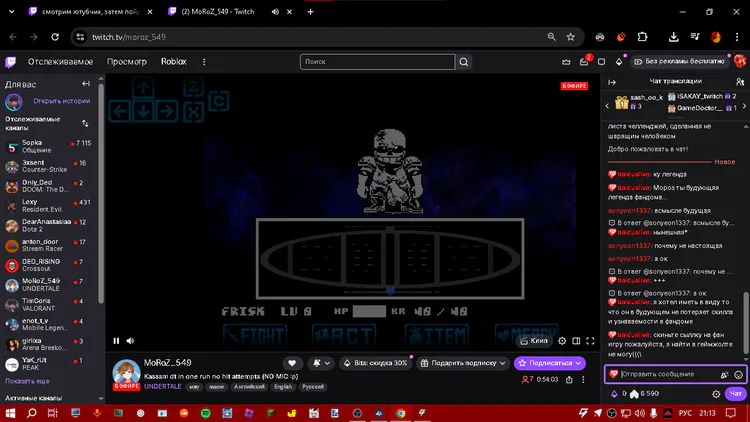Open the Отслеживаемое navigation tab
The image size is (750, 422).
(x=60, y=62)
